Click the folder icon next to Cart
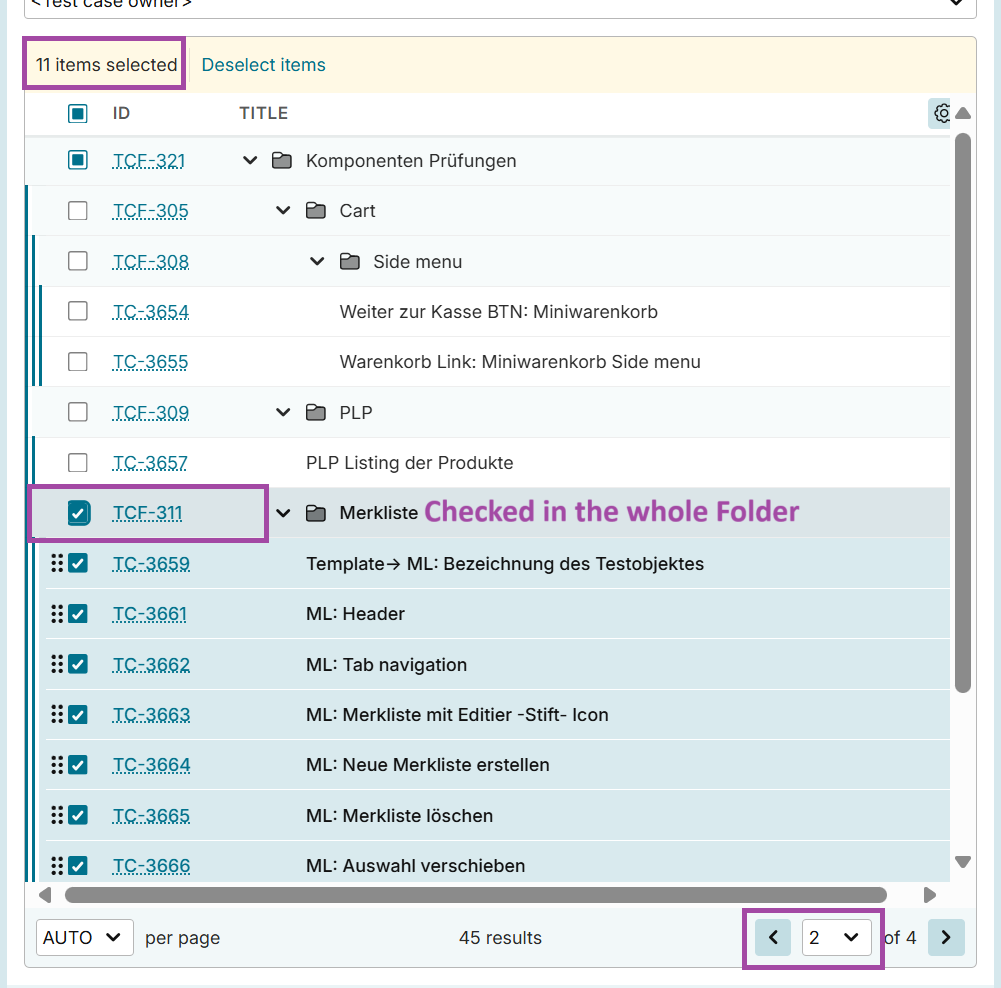Viewport: 1001px width, 988px height. pyautogui.click(x=316, y=211)
